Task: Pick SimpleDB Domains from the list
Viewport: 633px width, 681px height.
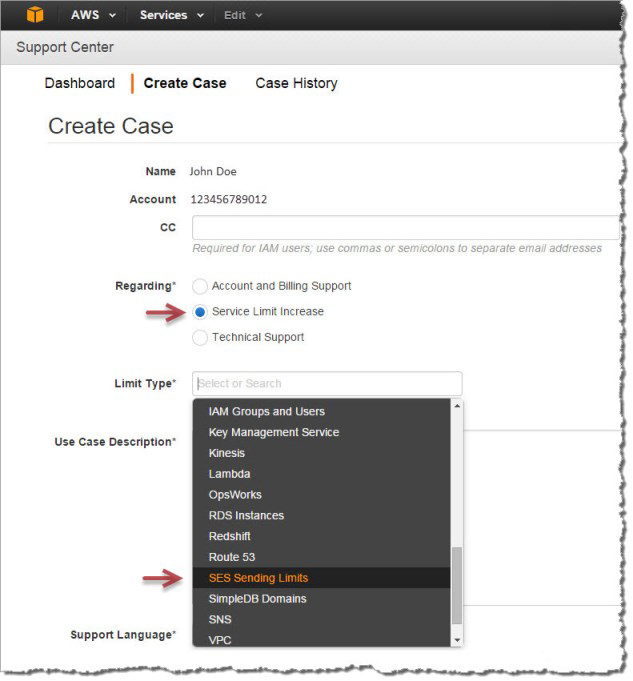Action: 321,599
